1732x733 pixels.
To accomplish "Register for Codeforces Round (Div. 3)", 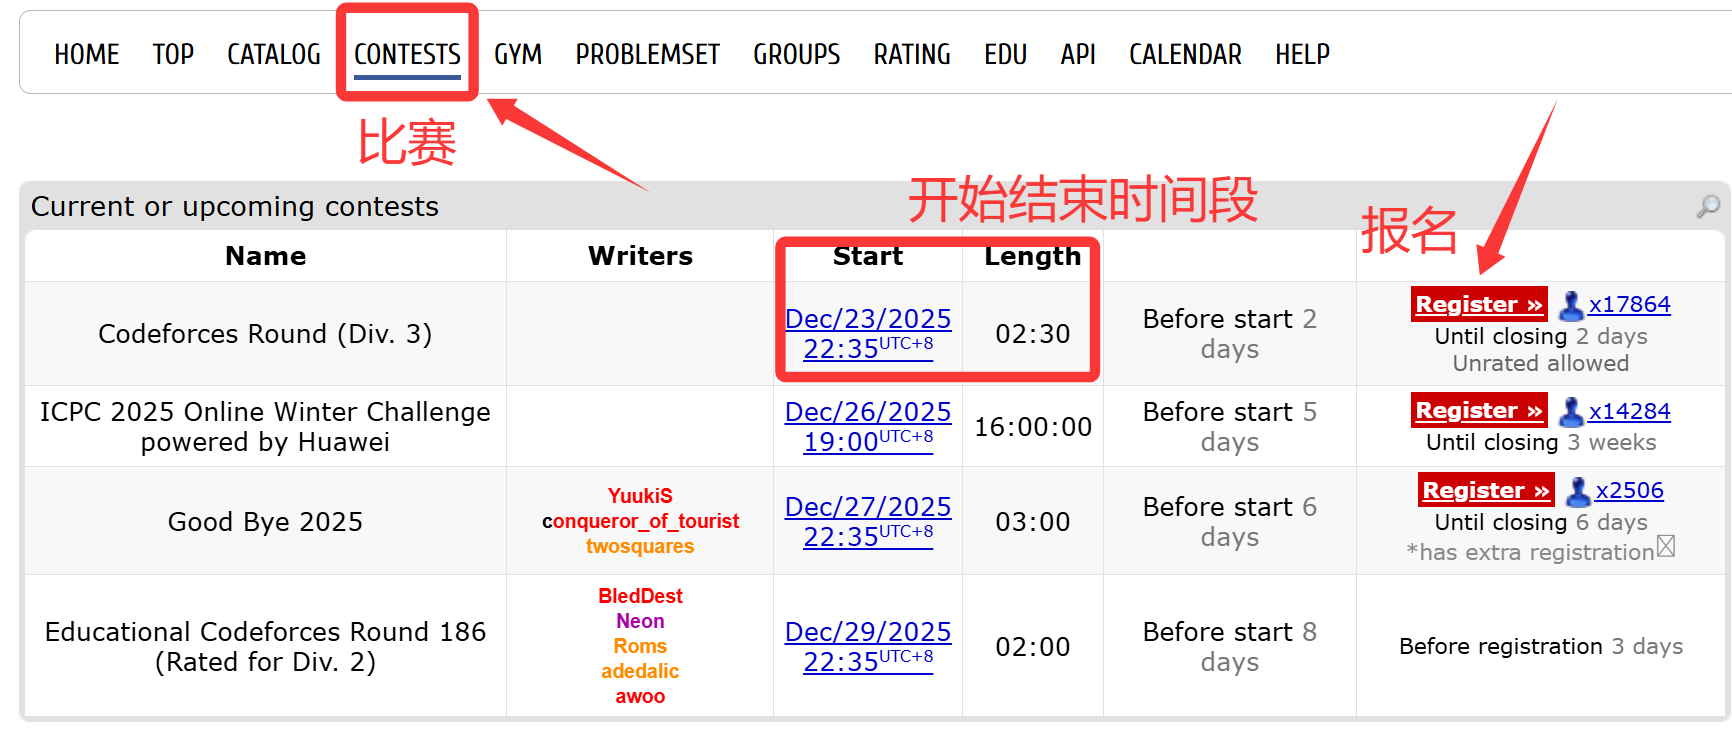I will click(x=1478, y=304).
